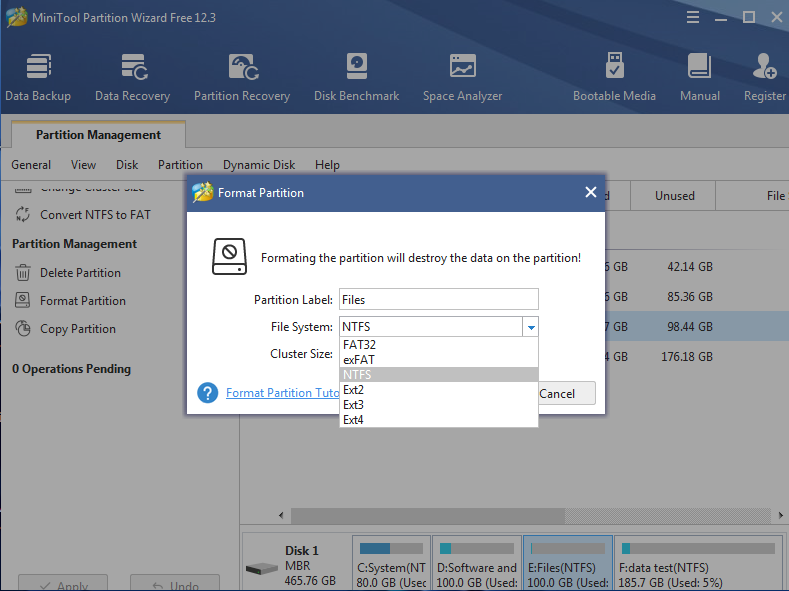Click the 176.18 GB unused value

coord(686,357)
